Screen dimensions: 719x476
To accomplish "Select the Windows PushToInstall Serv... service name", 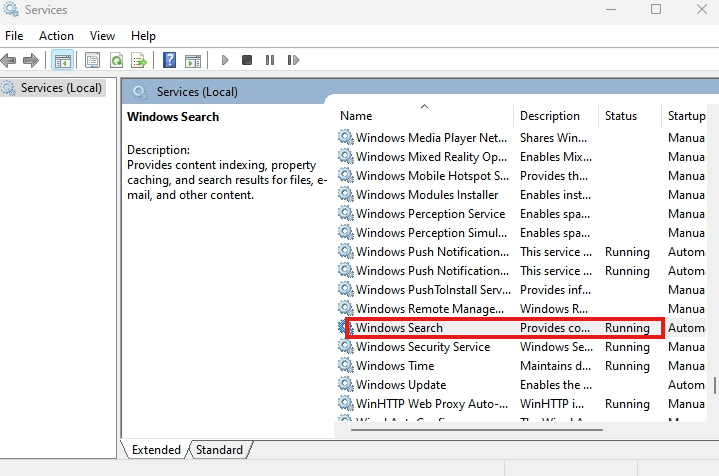I will click(433, 290).
